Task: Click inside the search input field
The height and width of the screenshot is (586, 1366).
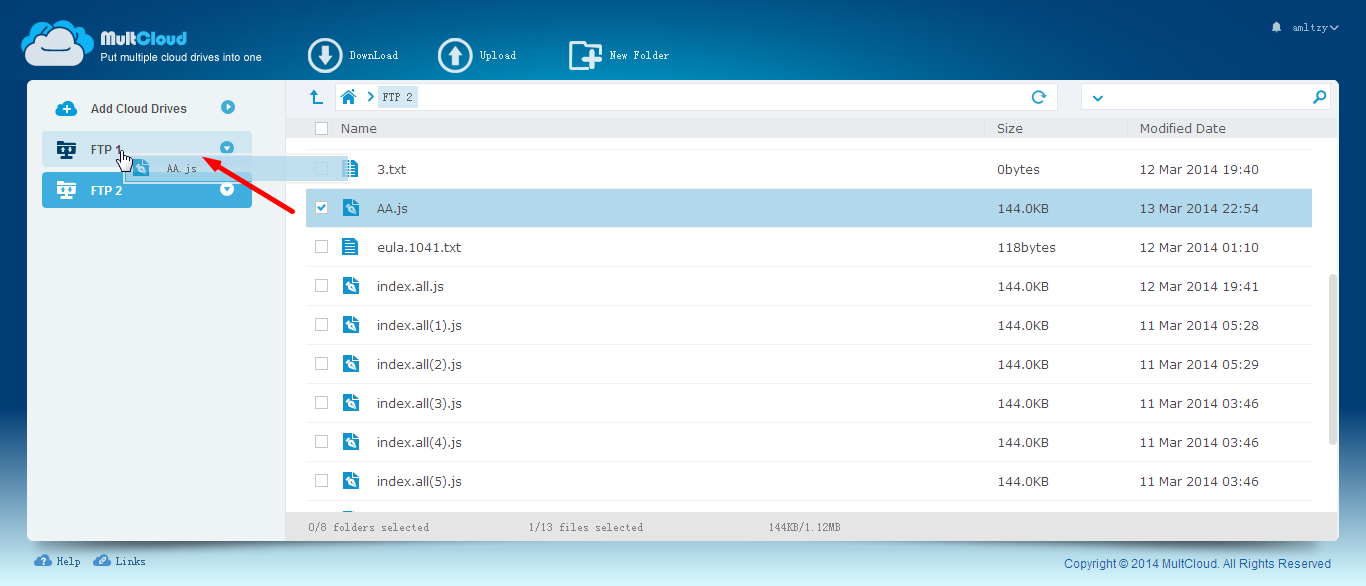Action: [x=1208, y=97]
